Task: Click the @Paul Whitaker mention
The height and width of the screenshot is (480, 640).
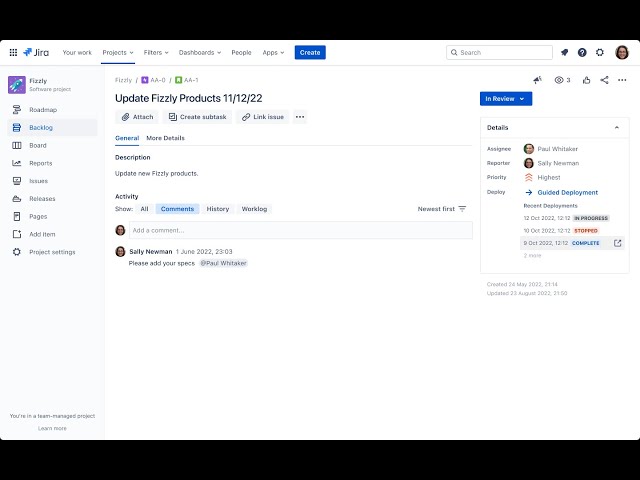Action: click(x=223, y=263)
